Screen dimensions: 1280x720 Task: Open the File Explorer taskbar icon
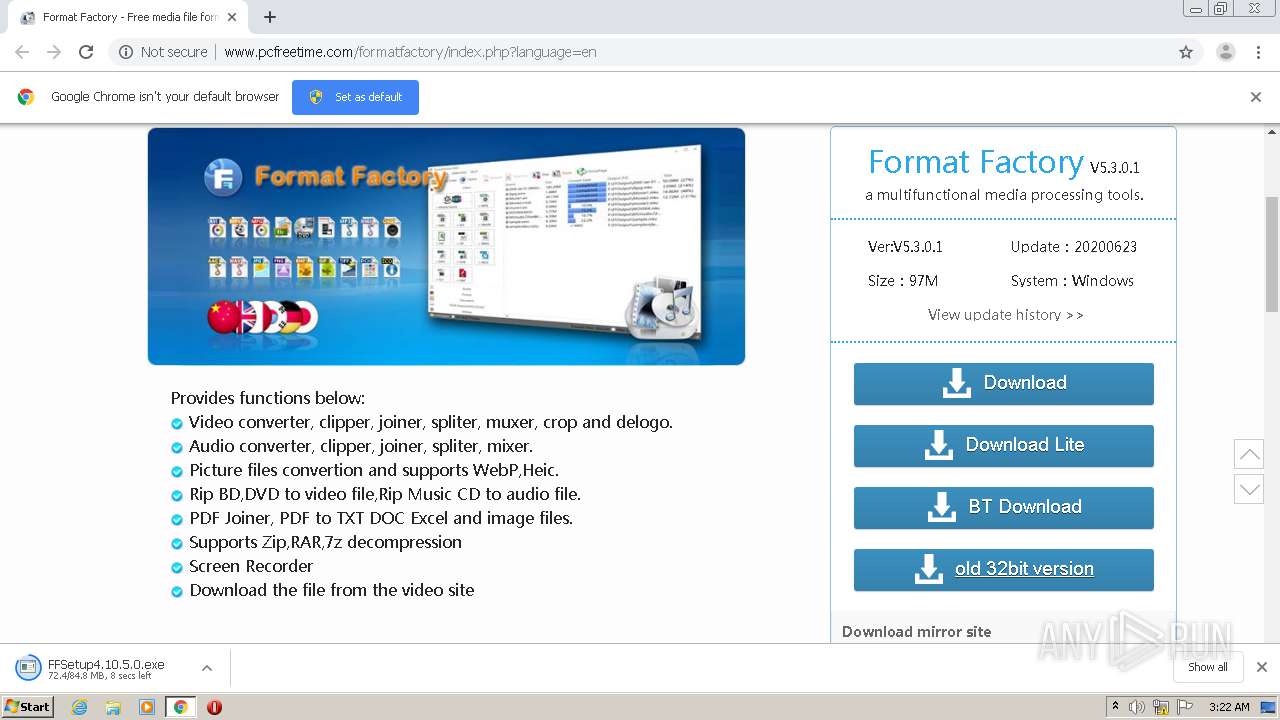tap(113, 707)
